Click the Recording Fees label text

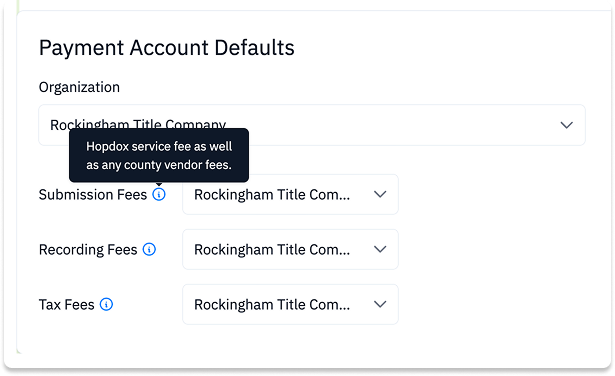[x=88, y=249]
